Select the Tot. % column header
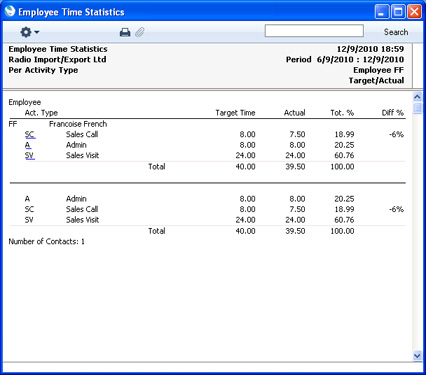426x375 pixels. [342, 113]
